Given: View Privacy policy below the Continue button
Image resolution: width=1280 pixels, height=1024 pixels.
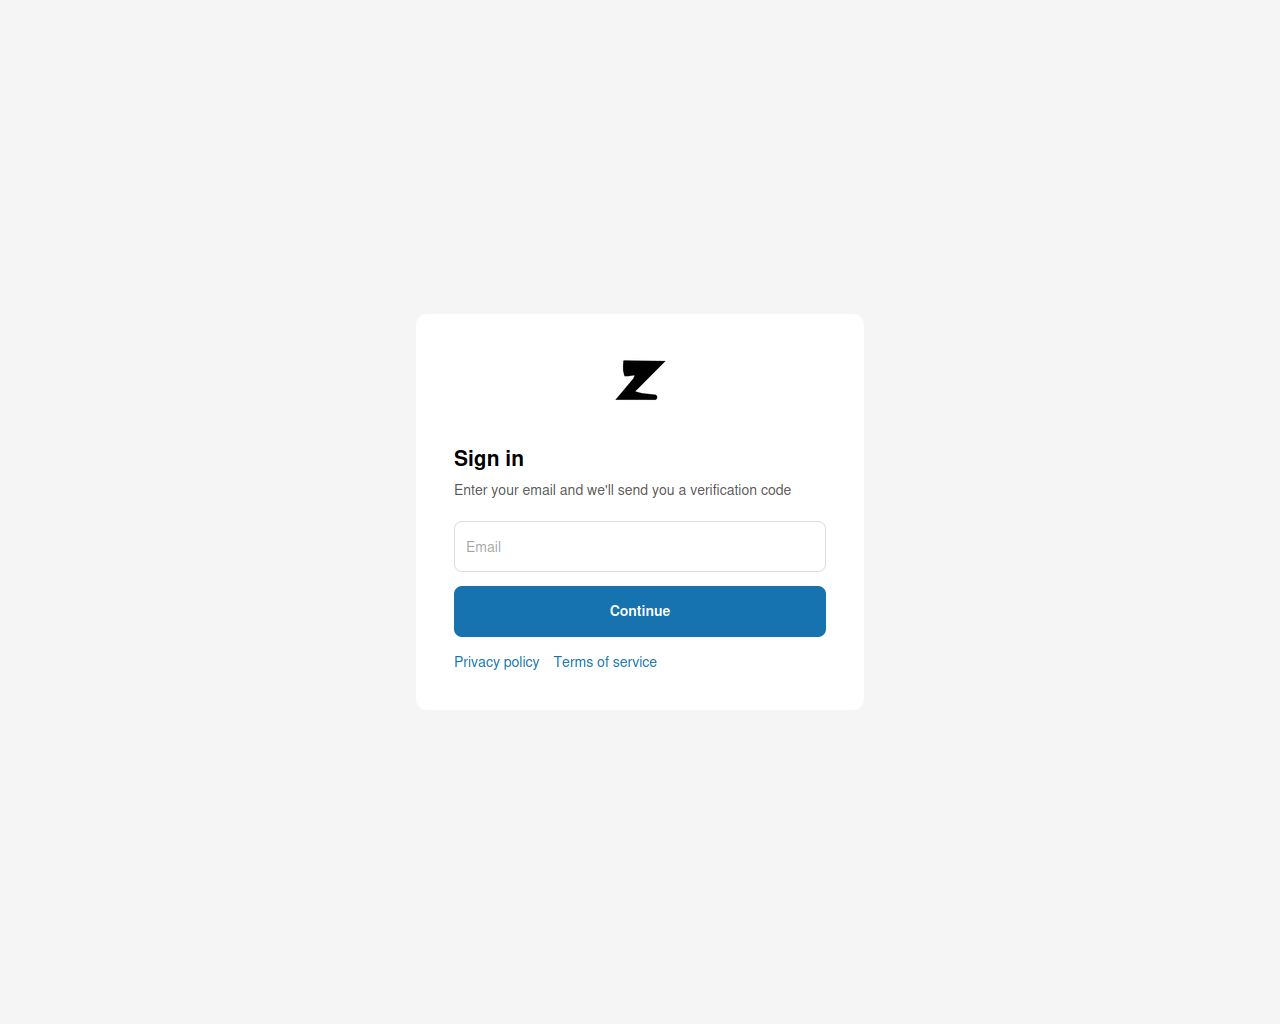Looking at the screenshot, I should point(496,662).
